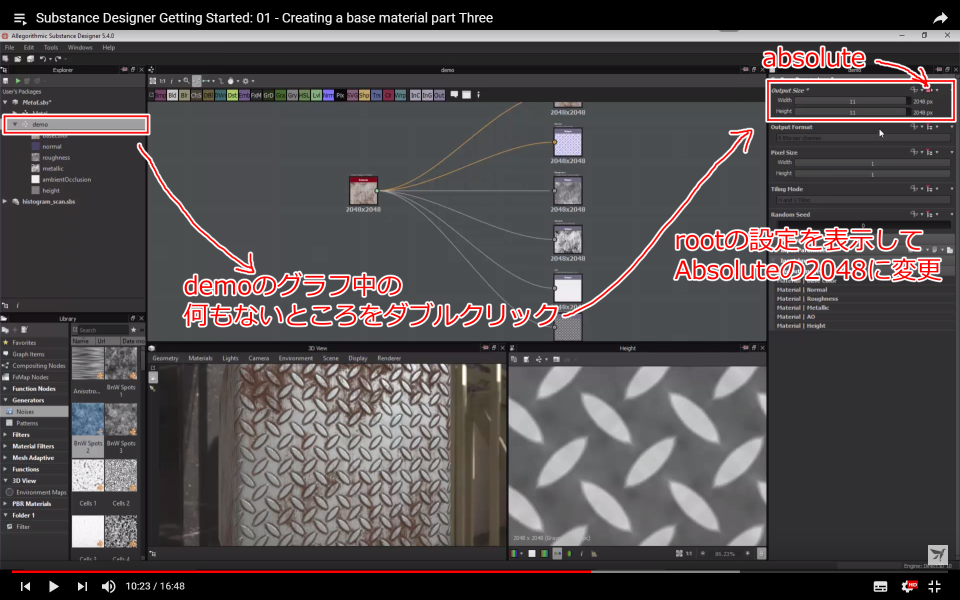This screenshot has width=960, height=600.
Task: Add Warp node via Wrp icon
Action: click(400, 96)
